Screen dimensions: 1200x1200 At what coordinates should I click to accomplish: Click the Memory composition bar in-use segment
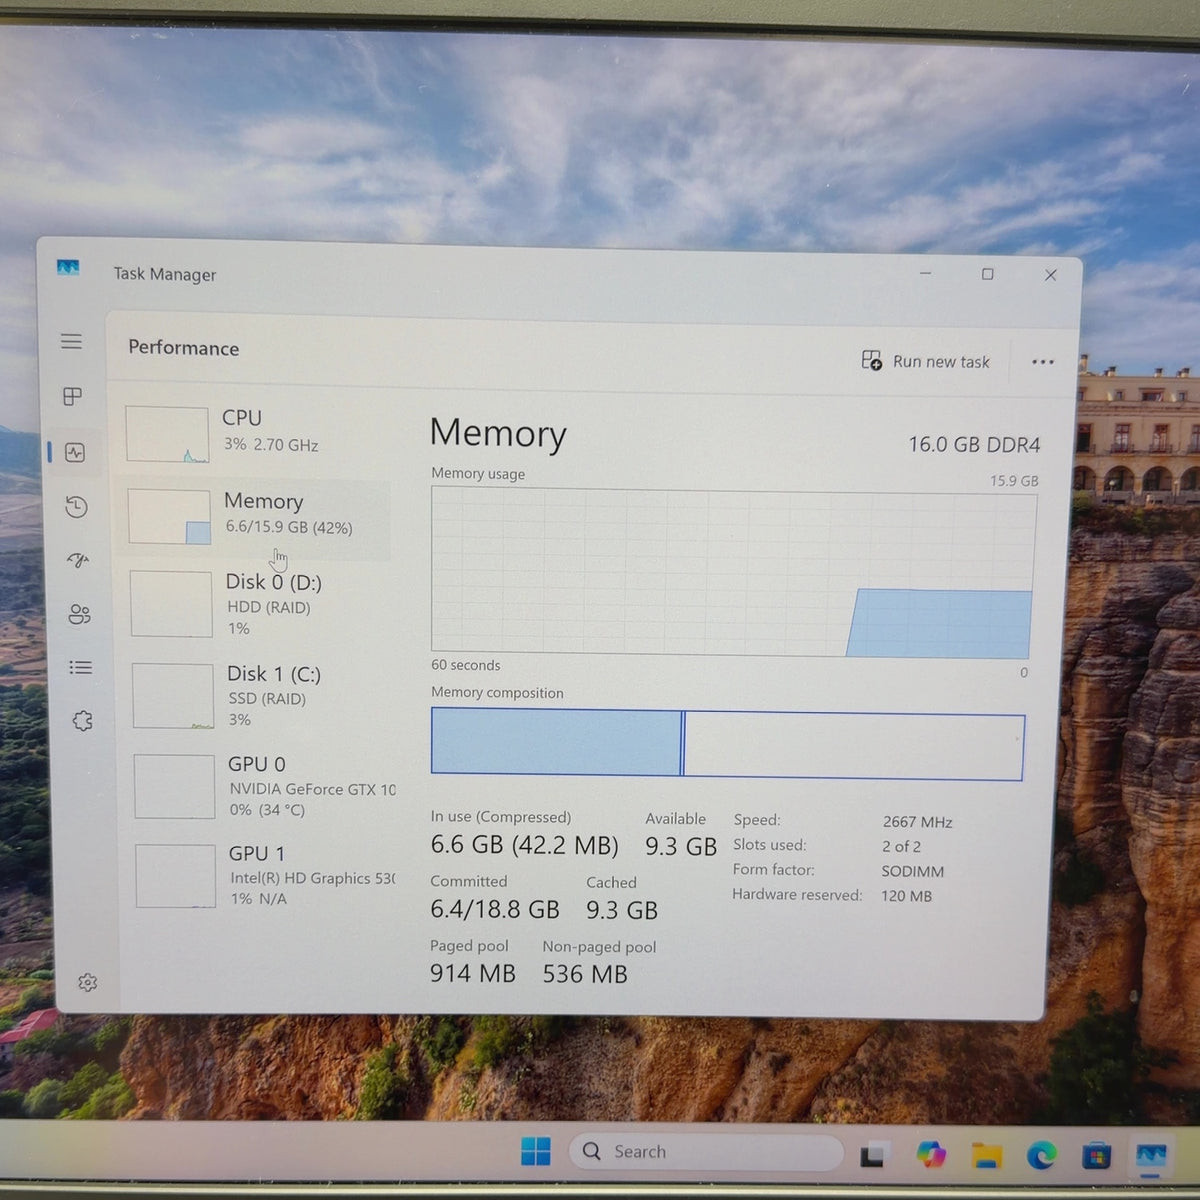pyautogui.click(x=557, y=741)
